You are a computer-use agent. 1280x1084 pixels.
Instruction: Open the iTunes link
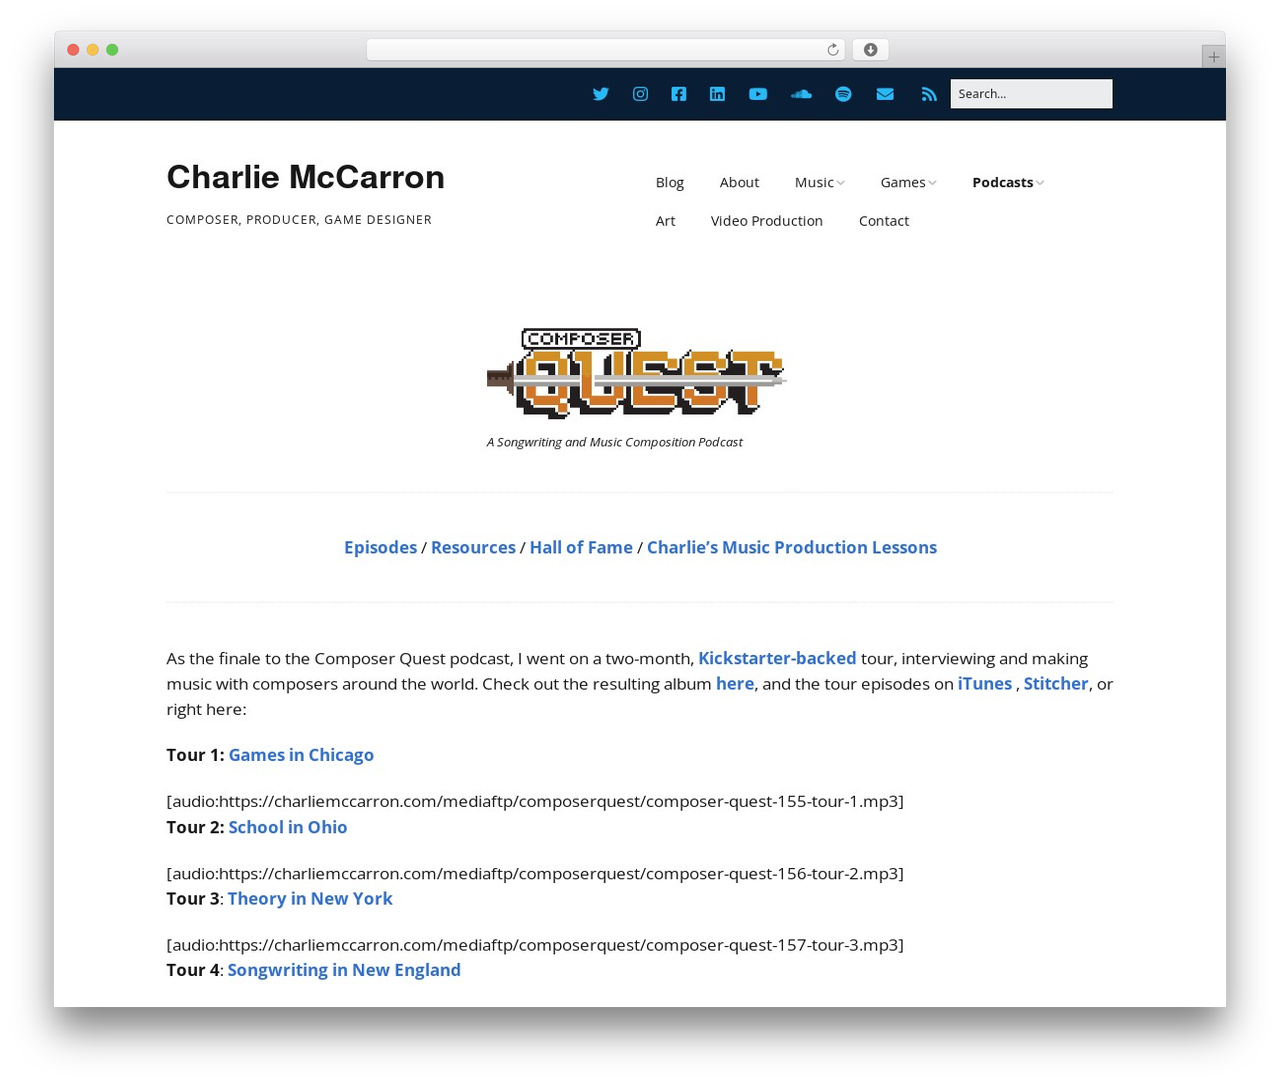pos(985,683)
